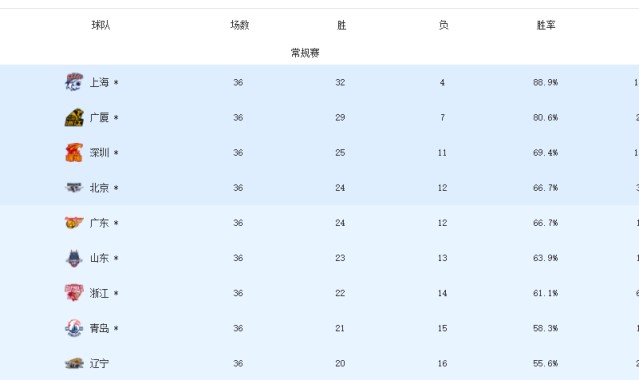This screenshot has width=639, height=380.
Task: Select 上海's games played value 36
Action: tap(238, 82)
